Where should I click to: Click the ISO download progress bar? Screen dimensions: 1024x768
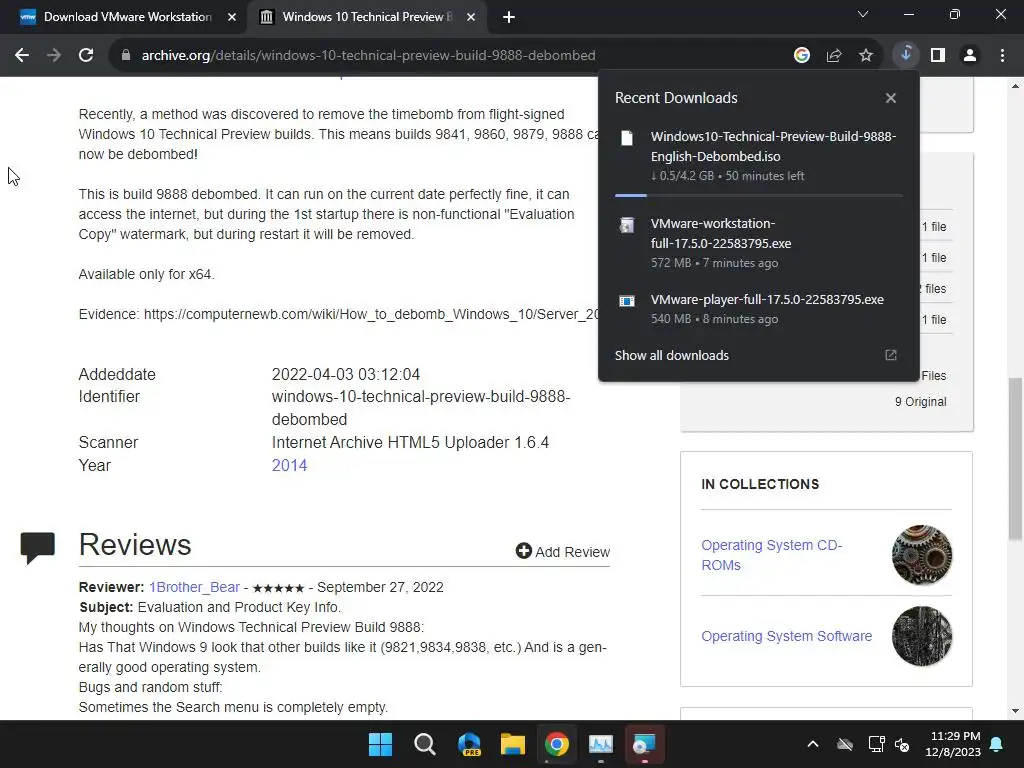[x=758, y=195]
